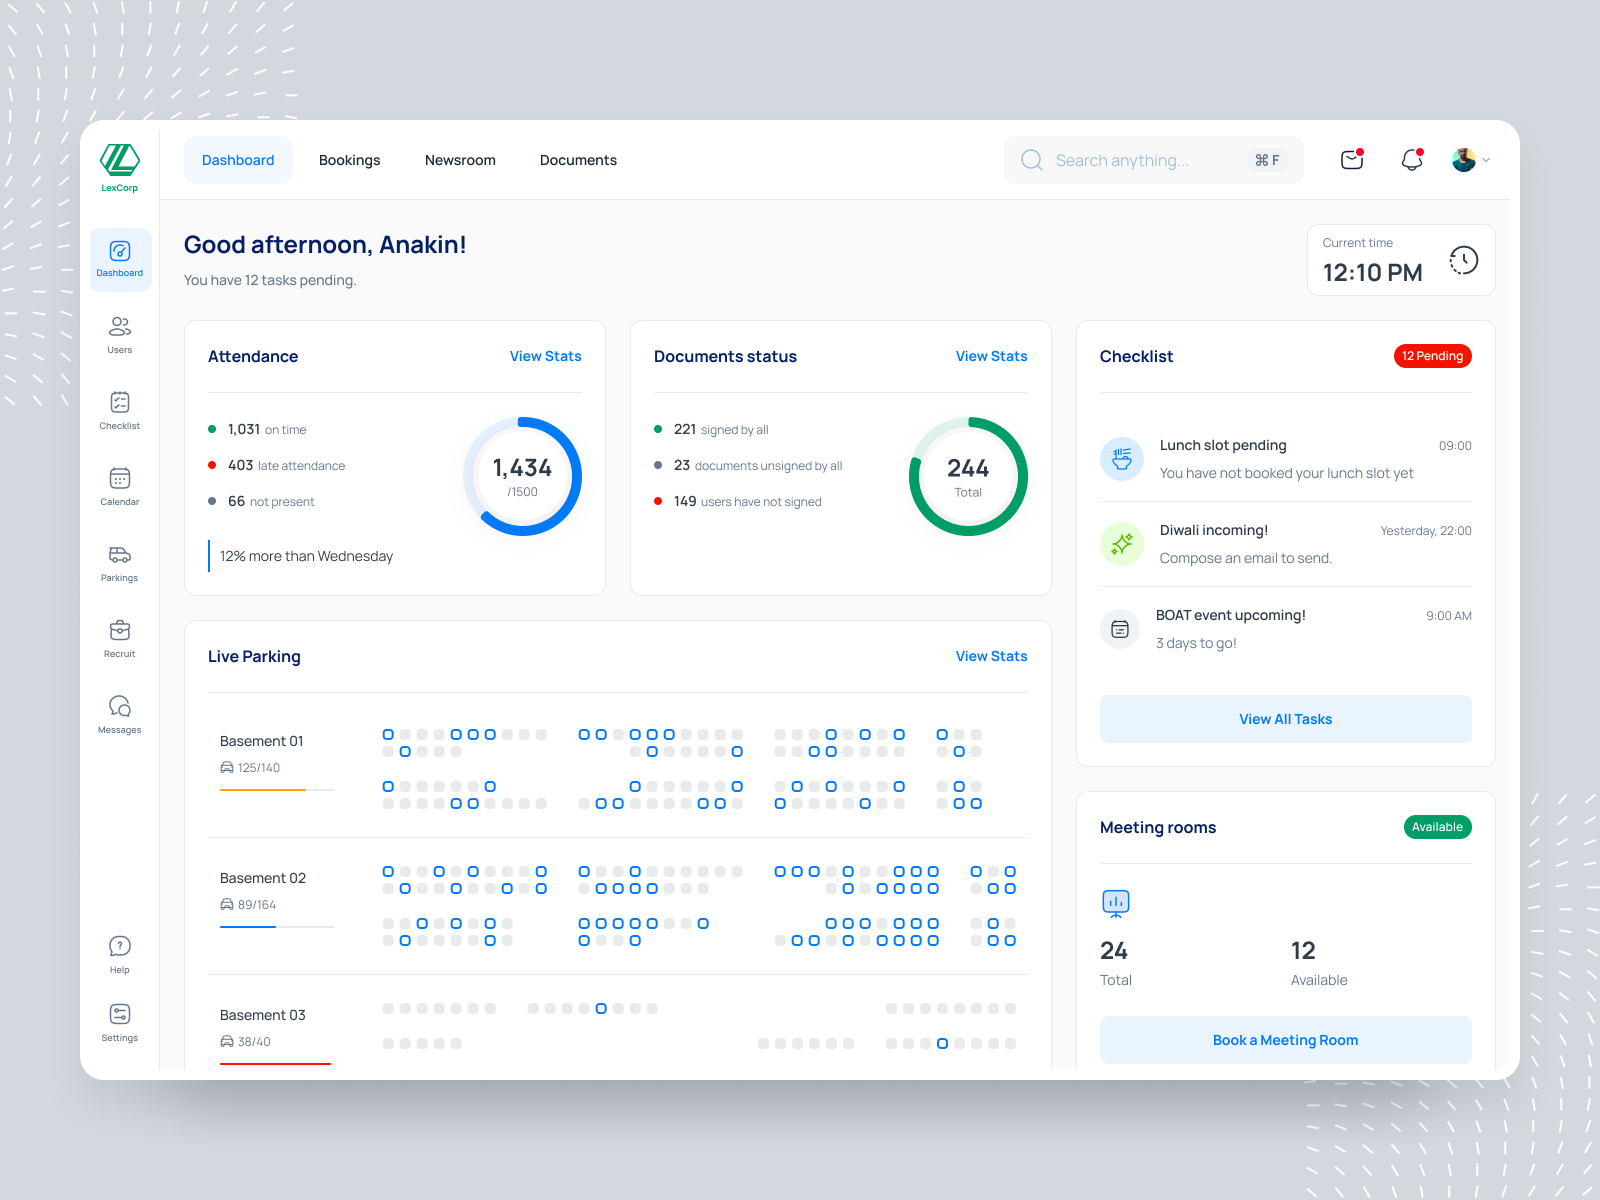Open the notifications bell
1600x1200 pixels.
point(1411,160)
